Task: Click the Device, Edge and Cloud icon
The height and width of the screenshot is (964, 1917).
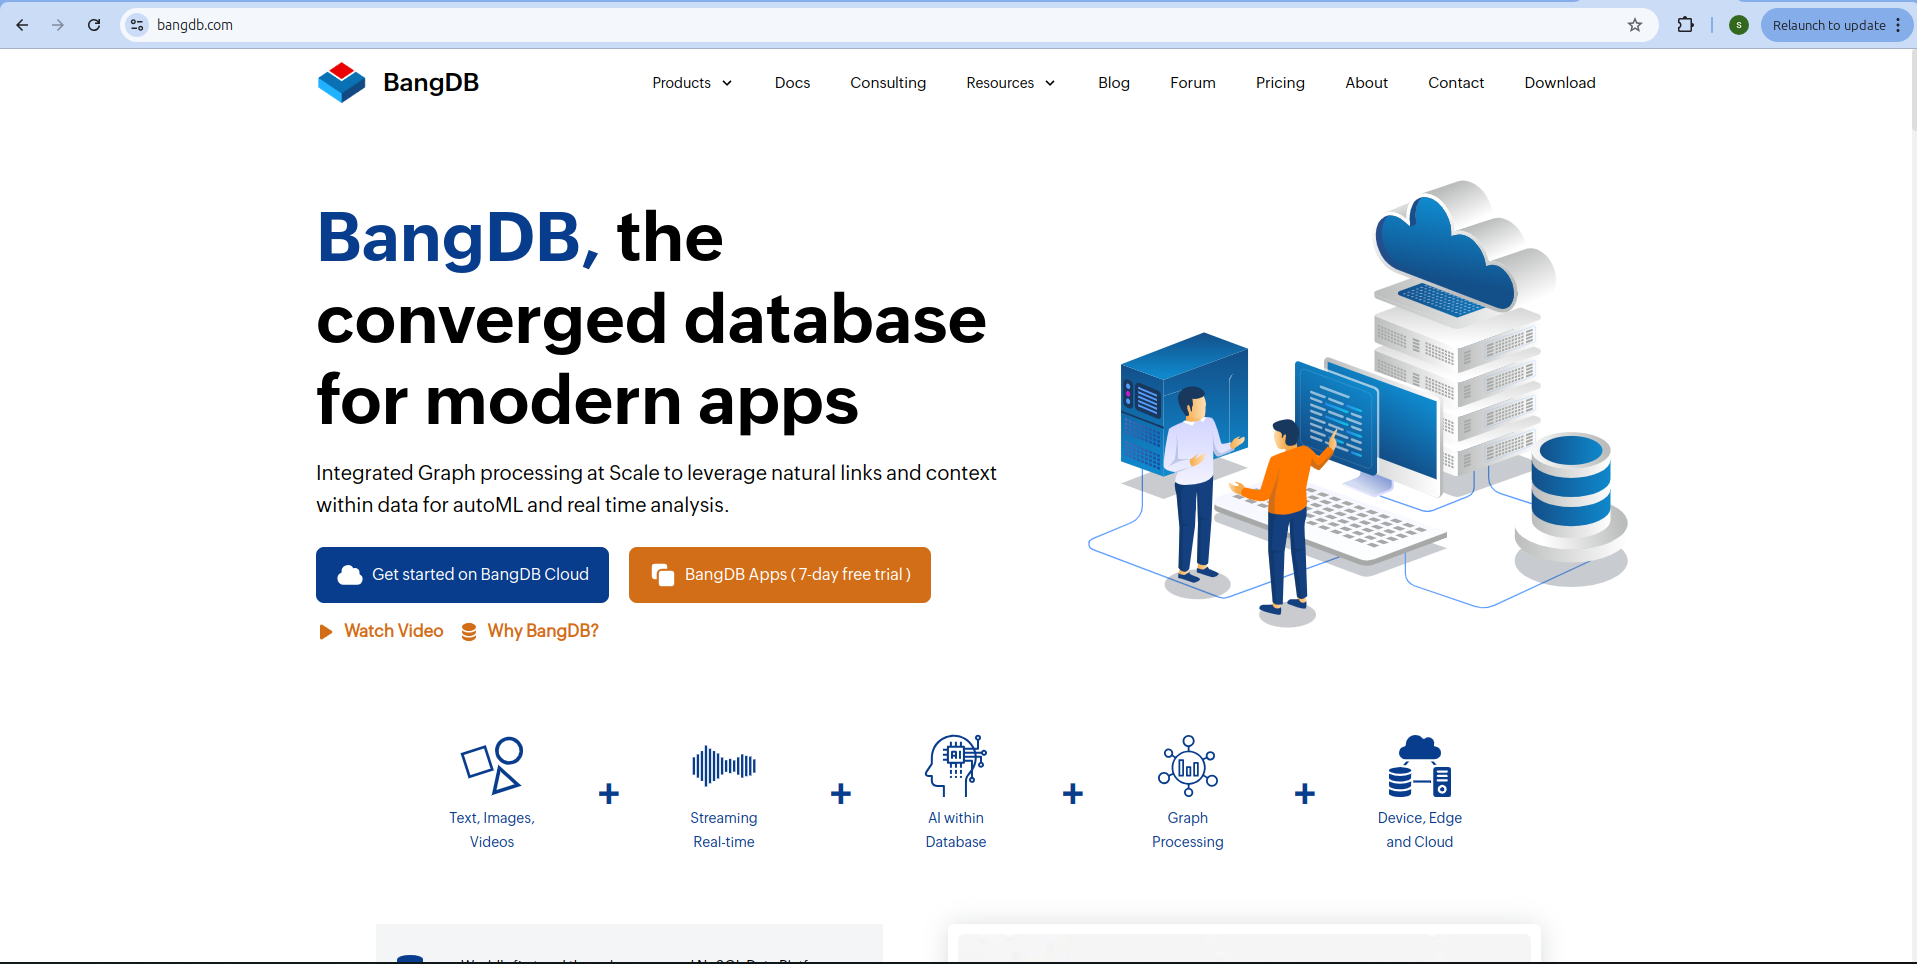Action: pyautogui.click(x=1420, y=766)
